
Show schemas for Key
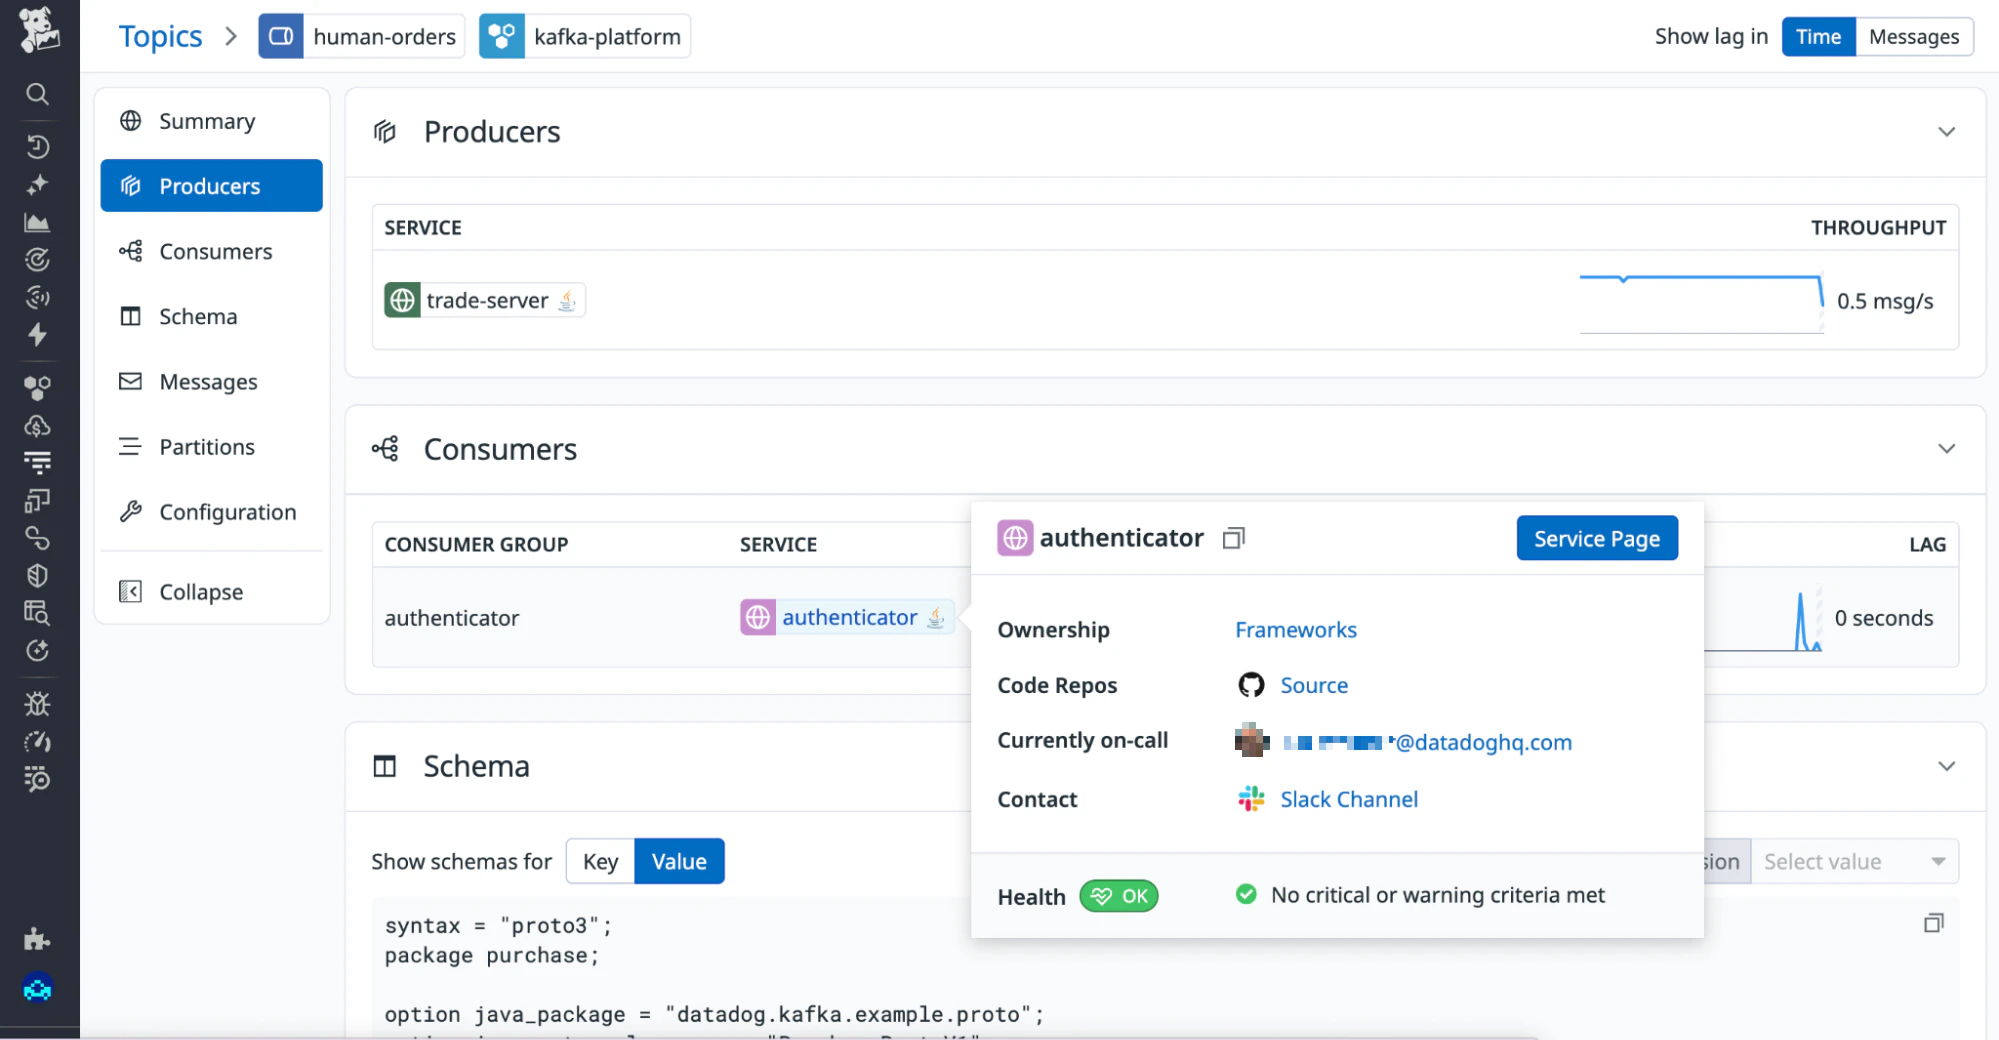click(x=600, y=862)
